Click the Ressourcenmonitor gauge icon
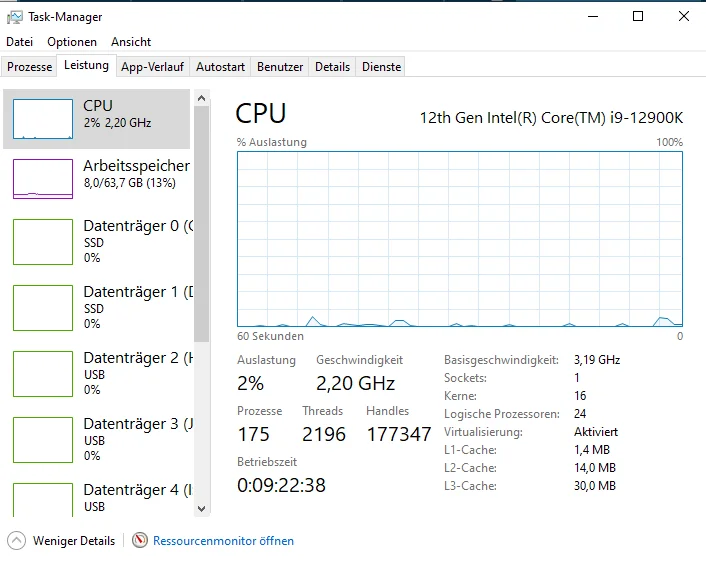This screenshot has height=564, width=706. [140, 540]
